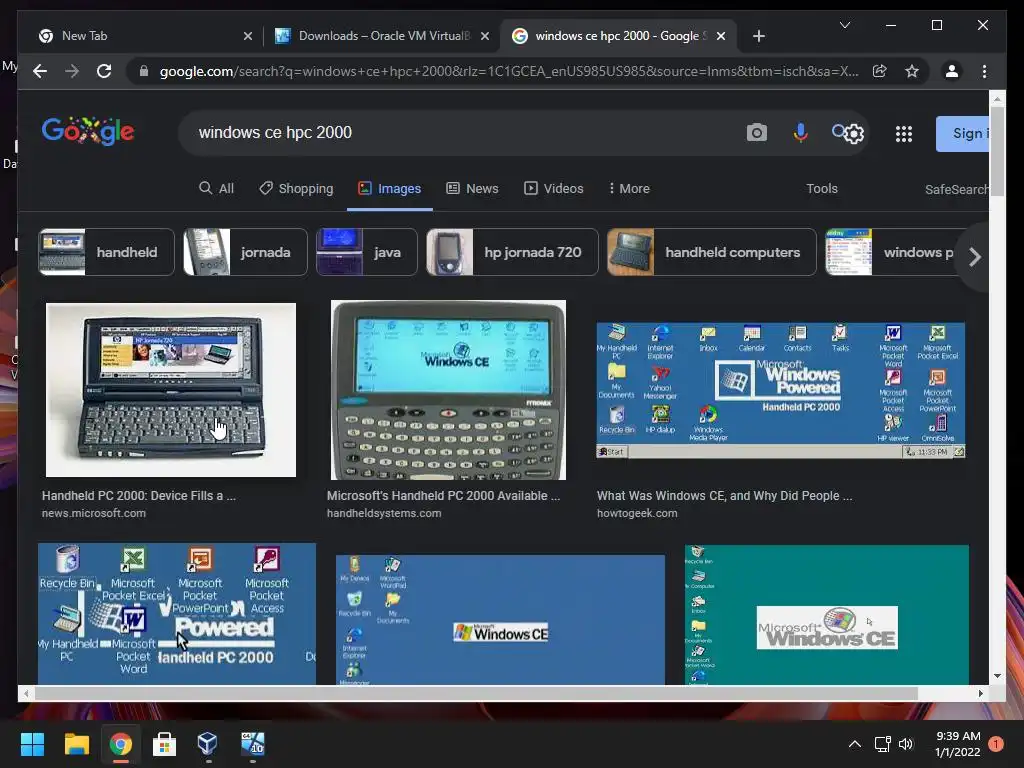1024x768 pixels.
Task: Switch to the News results tab
Action: coord(472,188)
